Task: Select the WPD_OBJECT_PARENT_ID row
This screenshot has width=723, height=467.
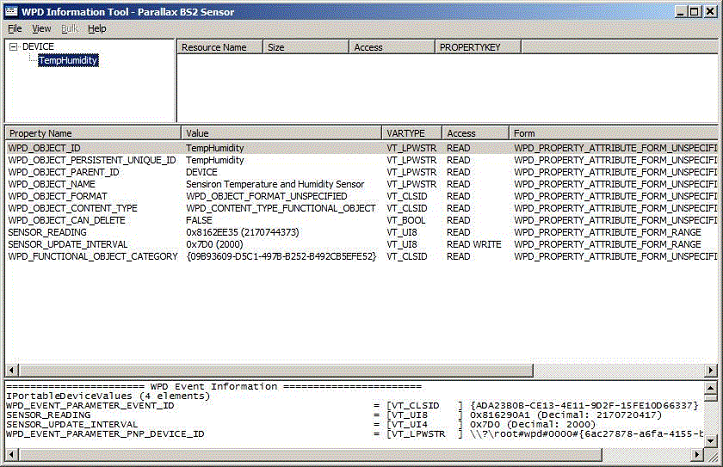Action: pyautogui.click(x=362, y=172)
